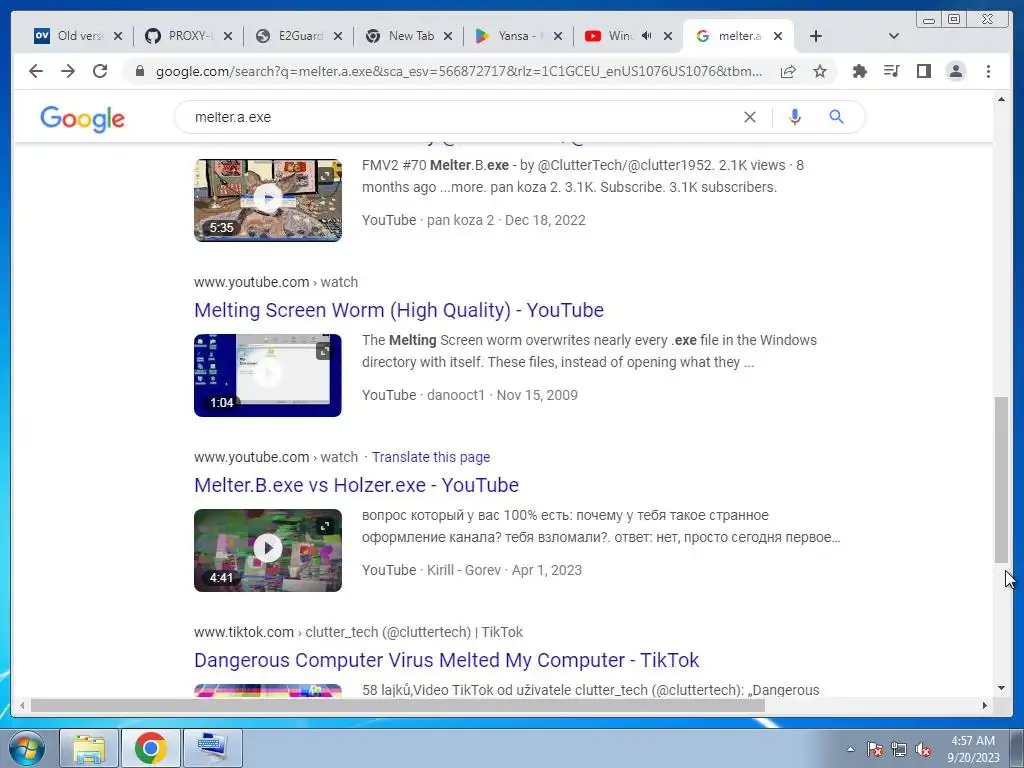Click the horizontal scrollbar thumb

(x=397, y=705)
